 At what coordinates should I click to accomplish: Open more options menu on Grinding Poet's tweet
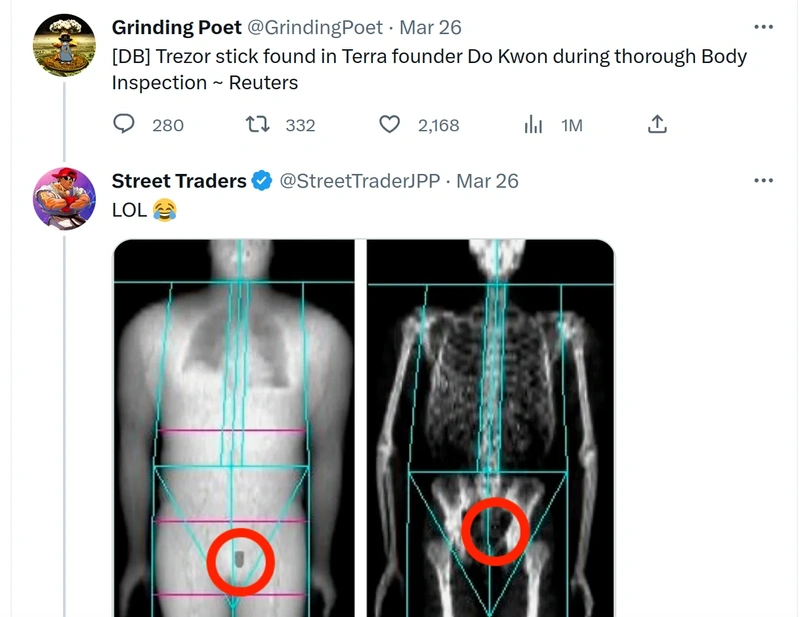point(763,27)
